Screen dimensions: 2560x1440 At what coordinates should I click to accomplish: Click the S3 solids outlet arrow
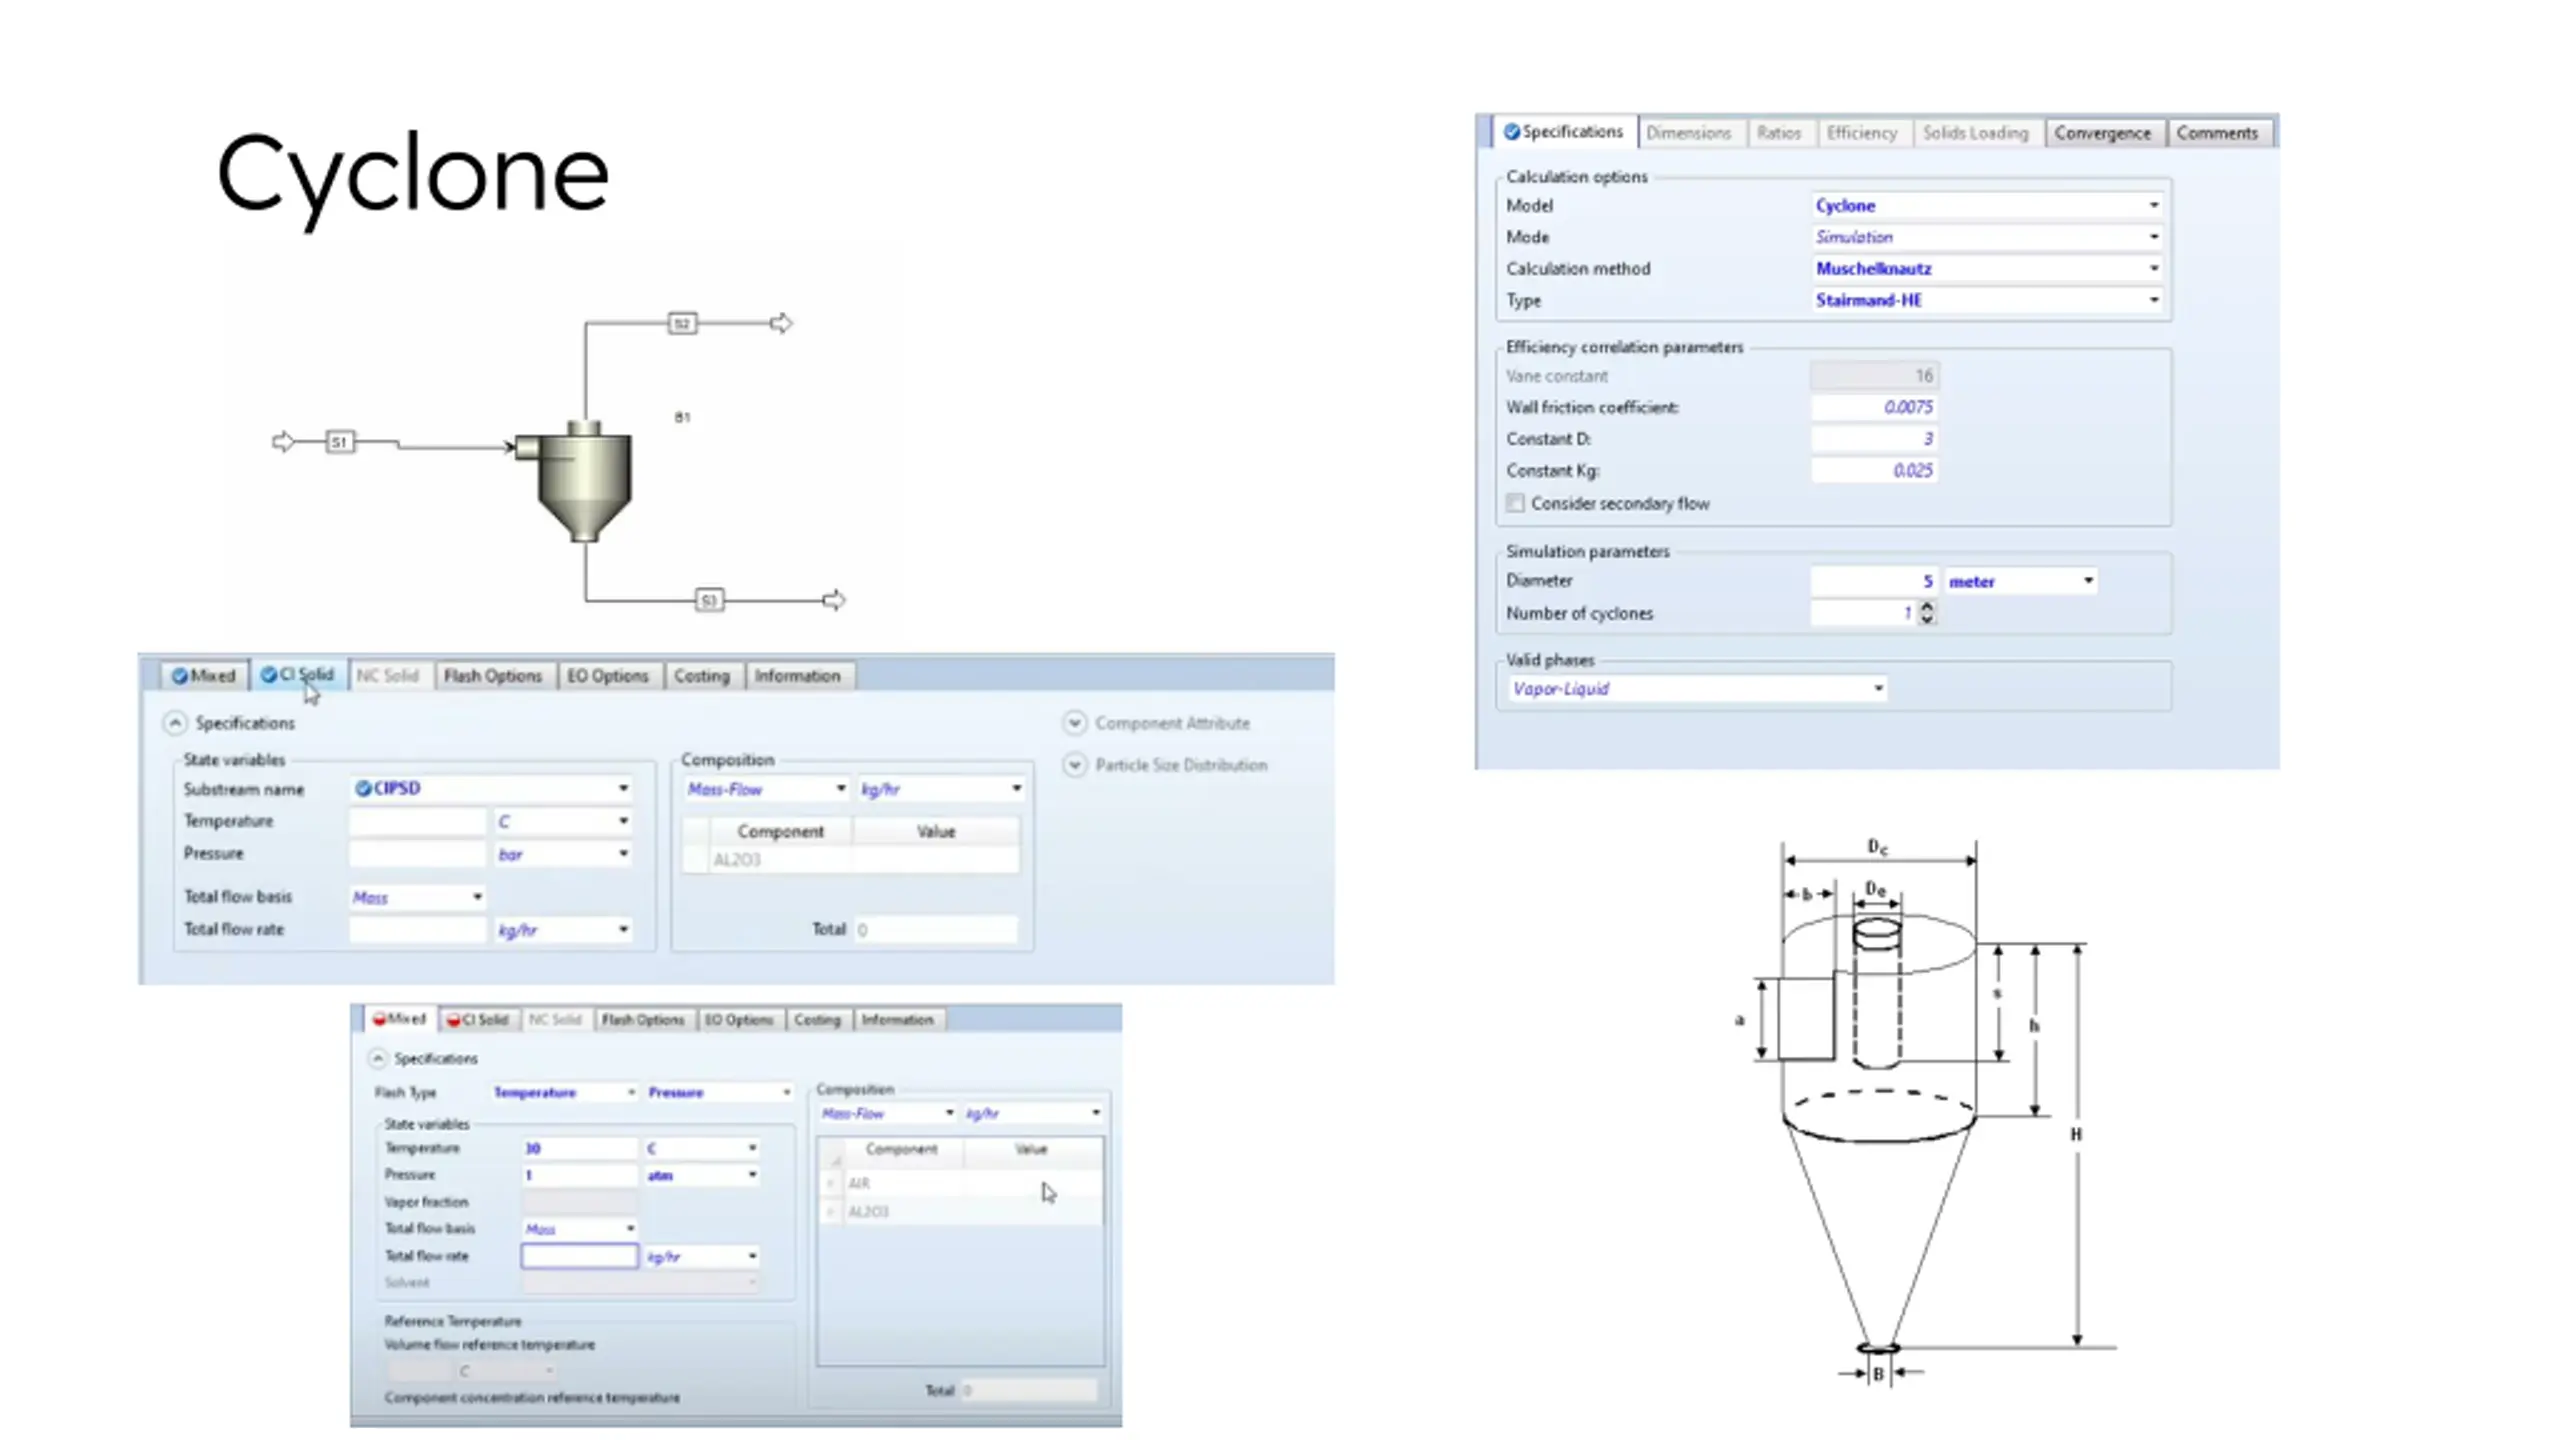point(834,601)
